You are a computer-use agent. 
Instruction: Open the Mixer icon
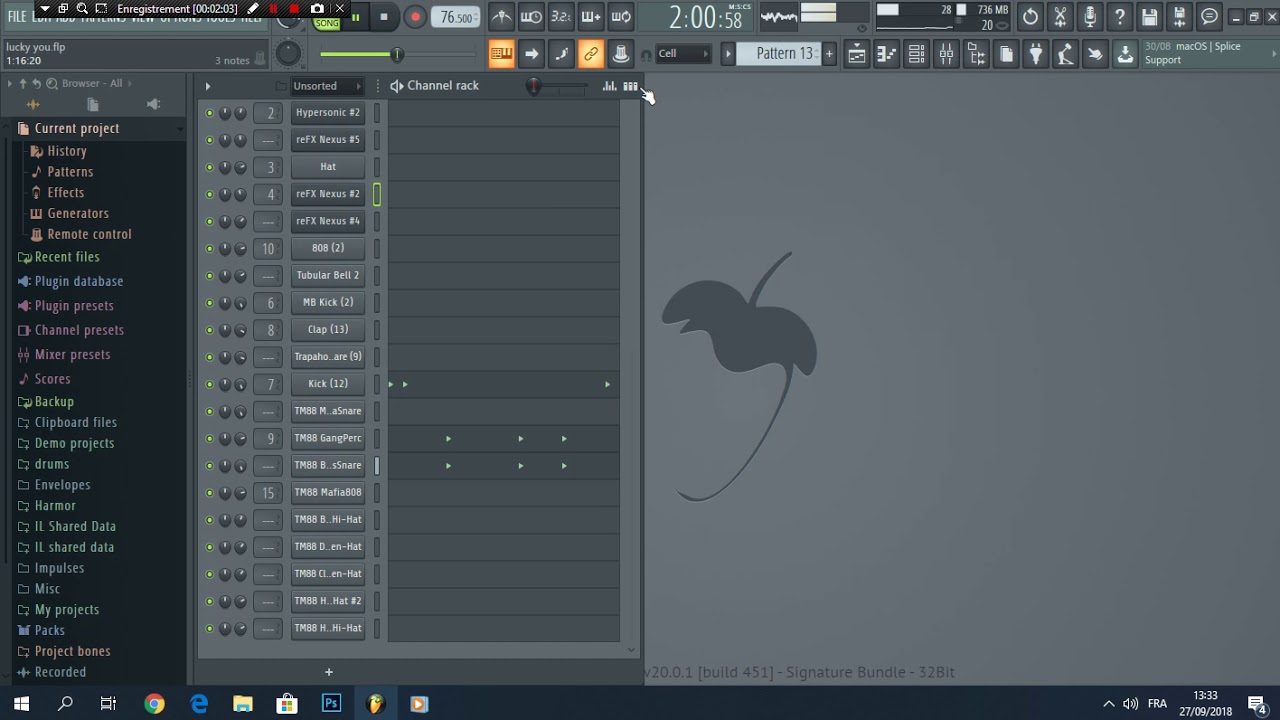[946, 54]
